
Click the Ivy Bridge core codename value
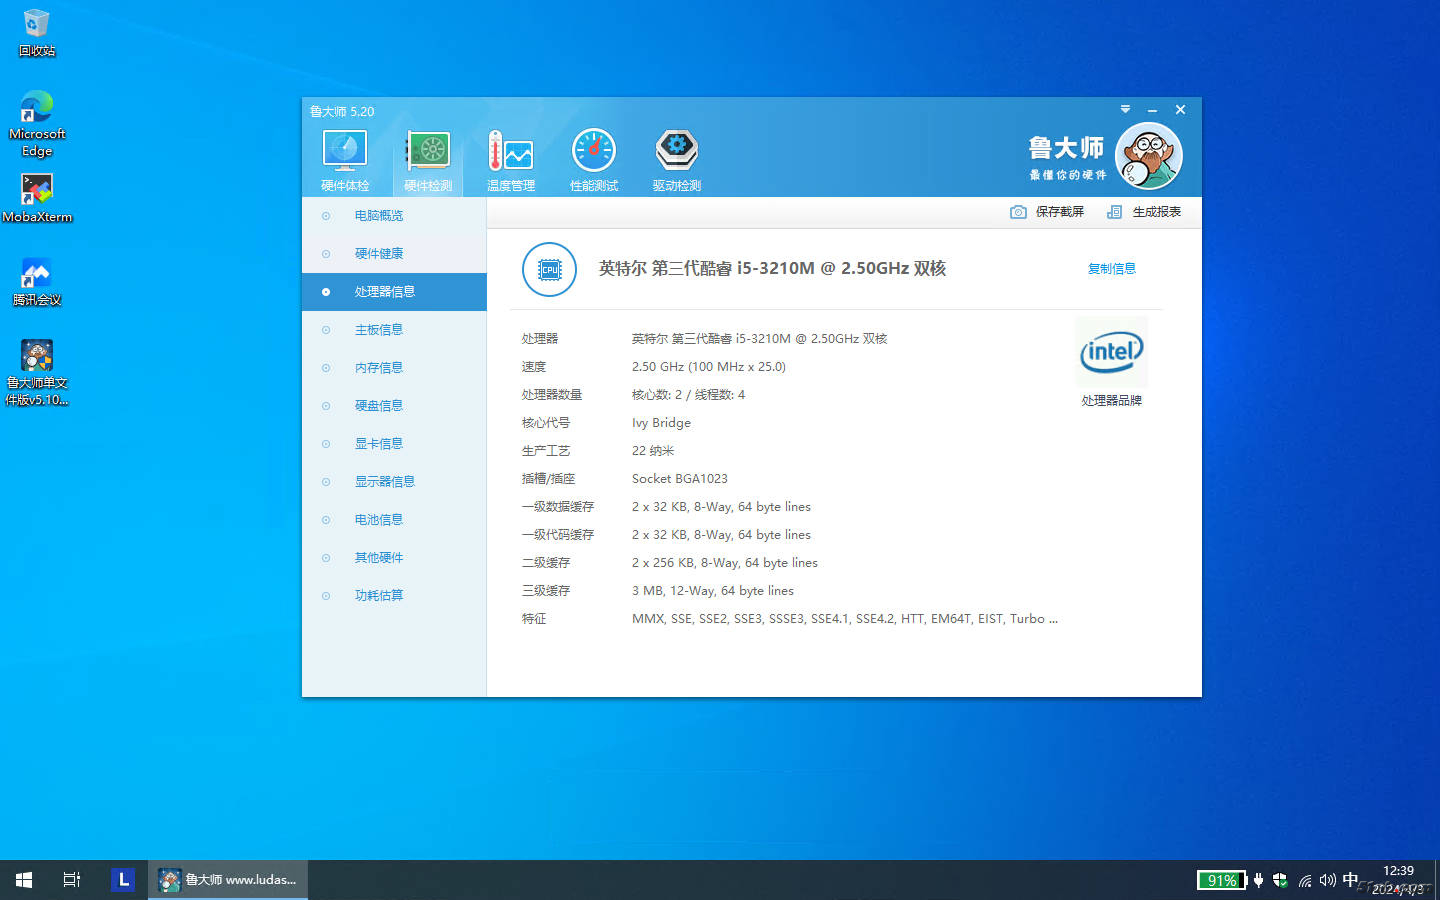click(x=661, y=423)
